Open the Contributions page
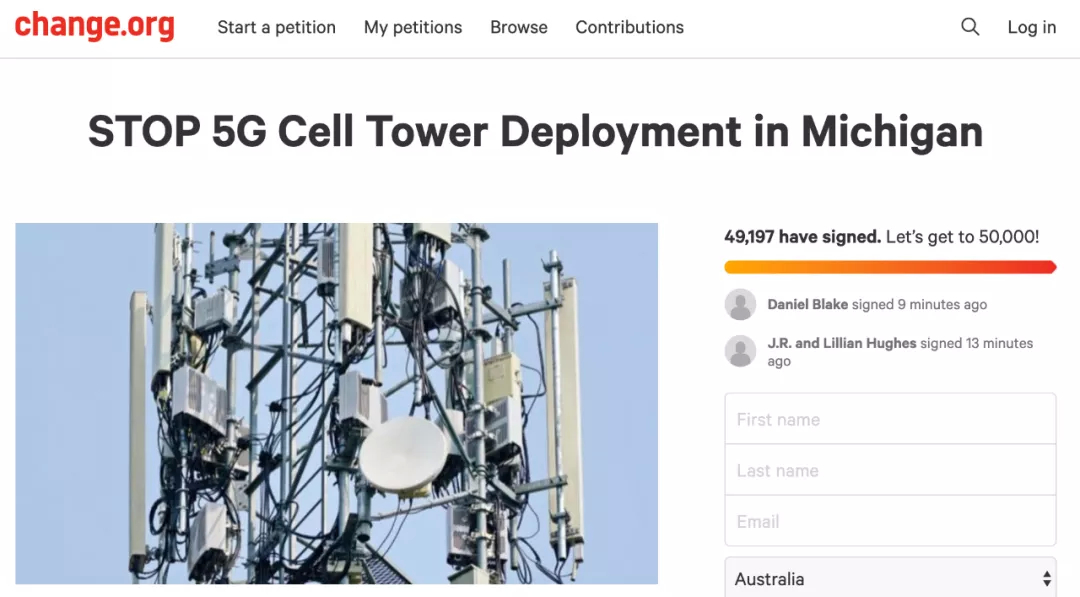The width and height of the screenshot is (1080, 597). point(630,27)
